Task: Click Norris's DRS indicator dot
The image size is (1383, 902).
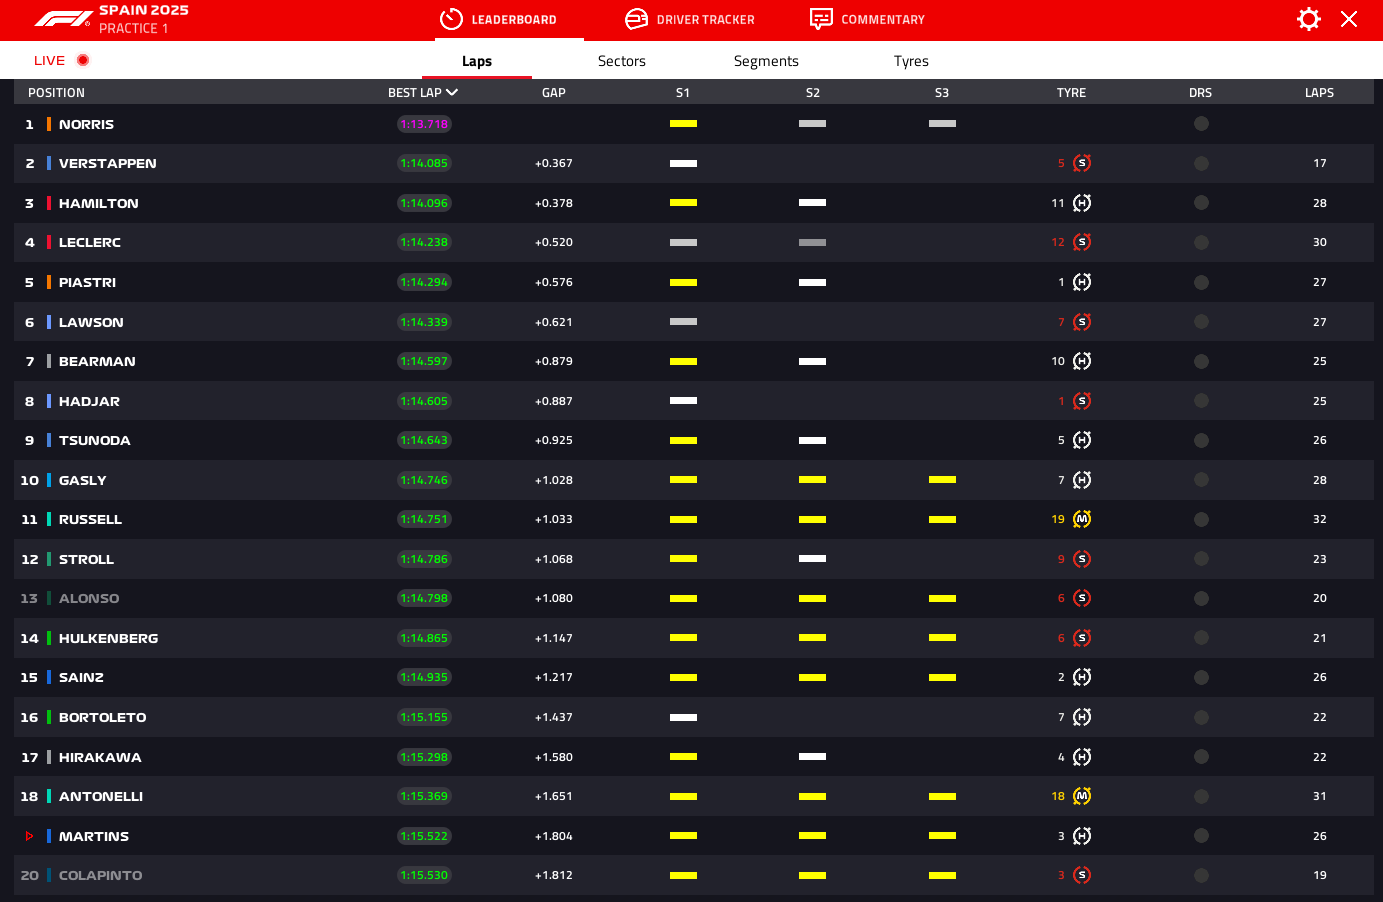Action: tap(1201, 124)
